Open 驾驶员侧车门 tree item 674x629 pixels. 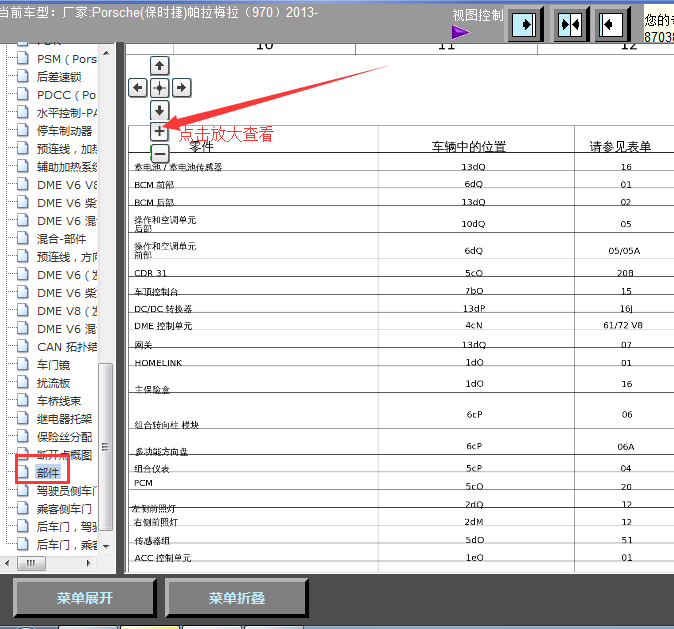coord(67,491)
